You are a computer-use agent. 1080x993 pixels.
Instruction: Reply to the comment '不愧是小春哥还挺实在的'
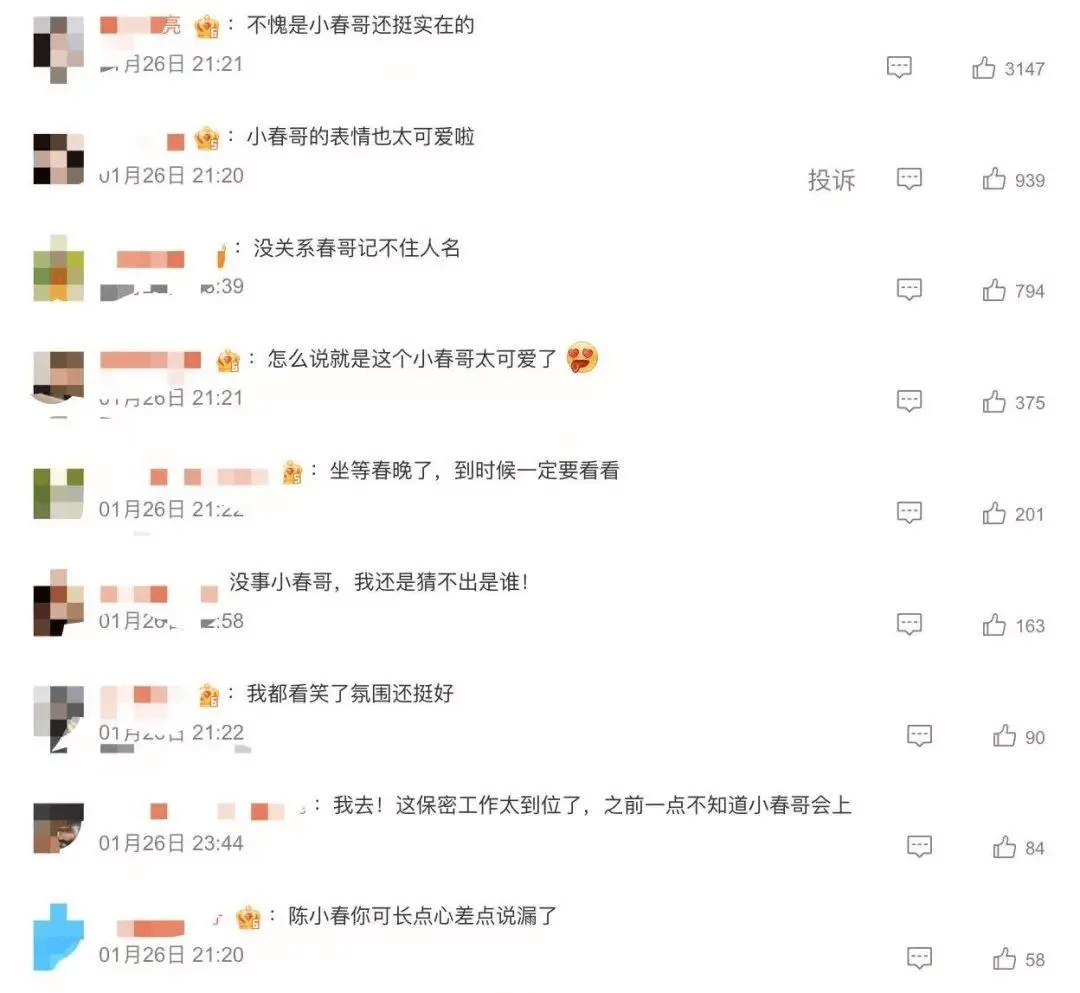point(899,67)
